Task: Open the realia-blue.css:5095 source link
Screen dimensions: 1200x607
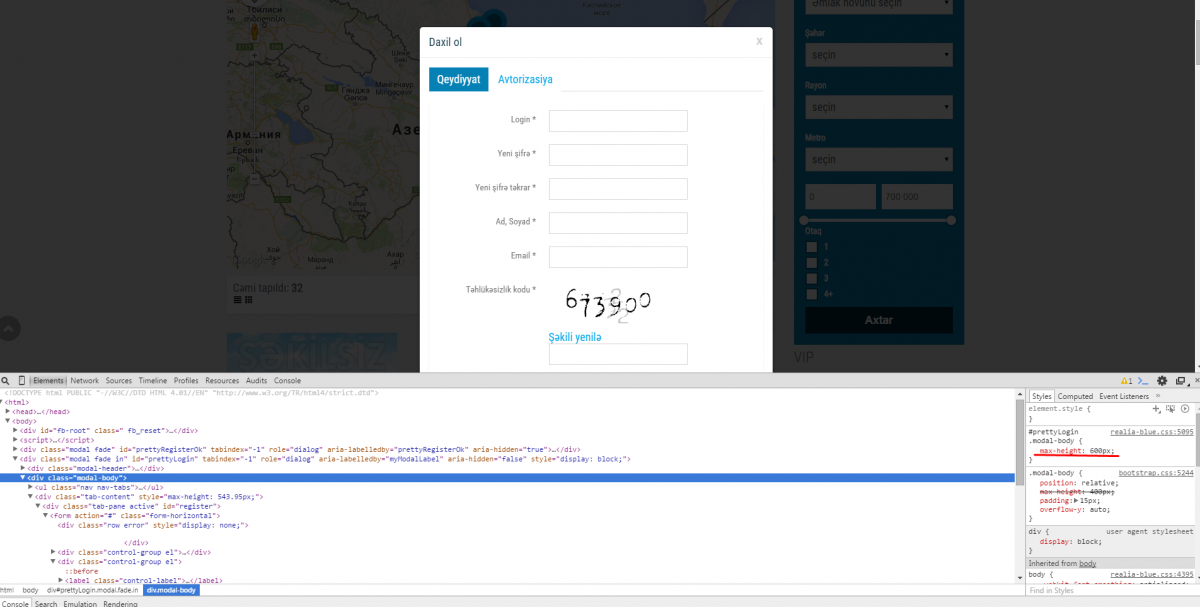Action: click(1152, 431)
